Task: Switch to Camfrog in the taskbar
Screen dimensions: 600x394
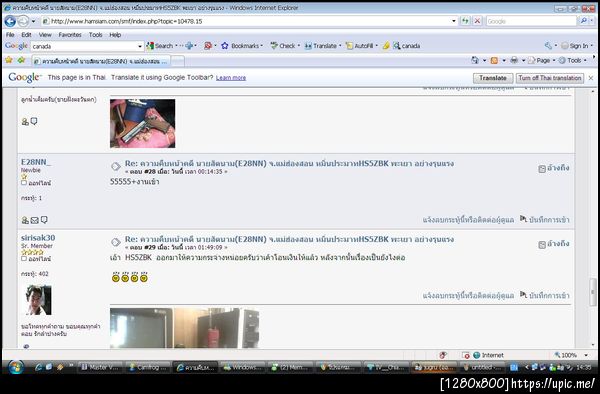Action: pyautogui.click(x=148, y=367)
